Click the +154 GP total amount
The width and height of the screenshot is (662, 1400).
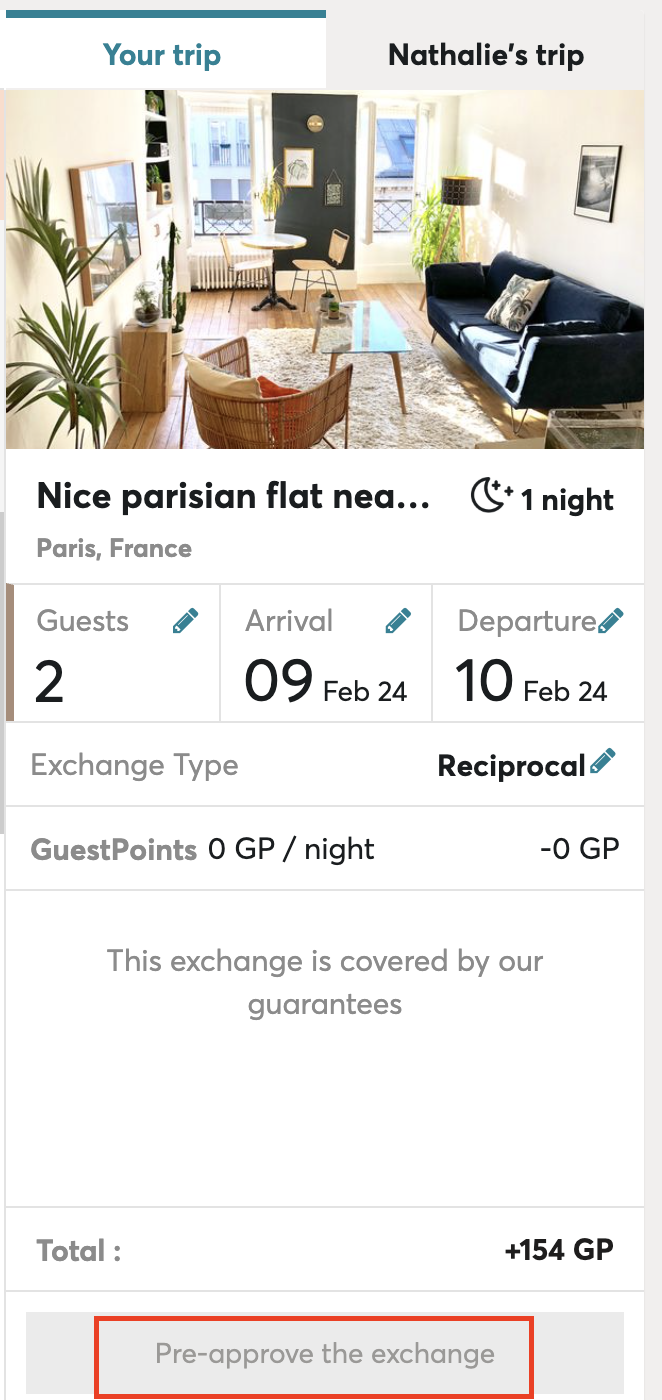pyautogui.click(x=560, y=1249)
